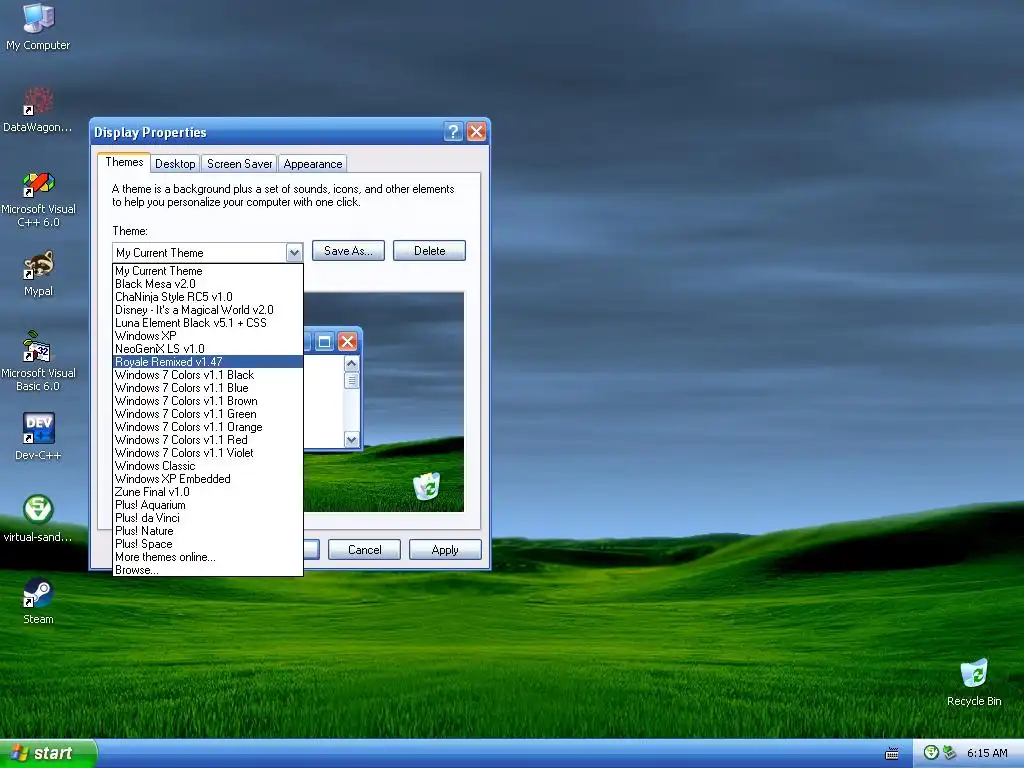
Task: Select More themes online... entry
Action: (208, 557)
